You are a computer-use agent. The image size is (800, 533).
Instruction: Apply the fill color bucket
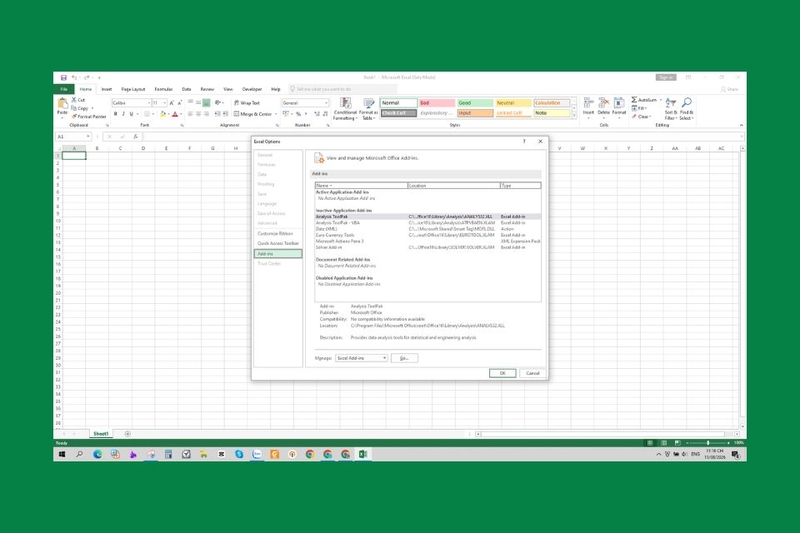163,114
